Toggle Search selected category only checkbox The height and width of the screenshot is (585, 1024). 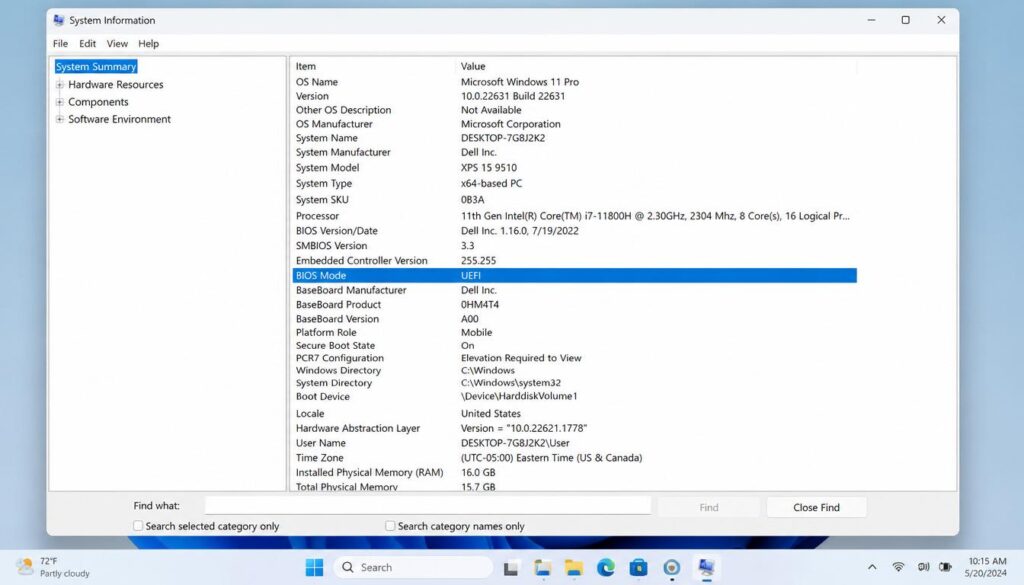point(138,526)
